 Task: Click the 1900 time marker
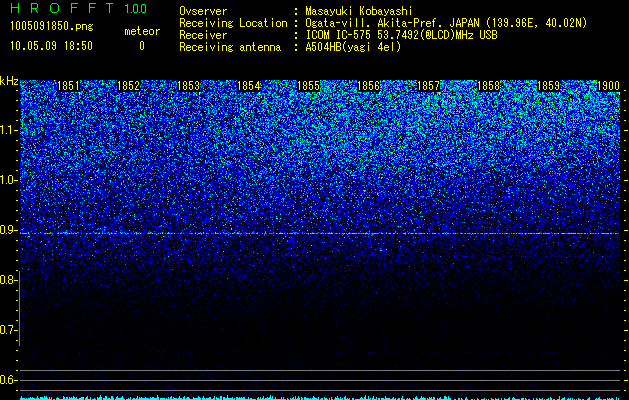[608, 86]
